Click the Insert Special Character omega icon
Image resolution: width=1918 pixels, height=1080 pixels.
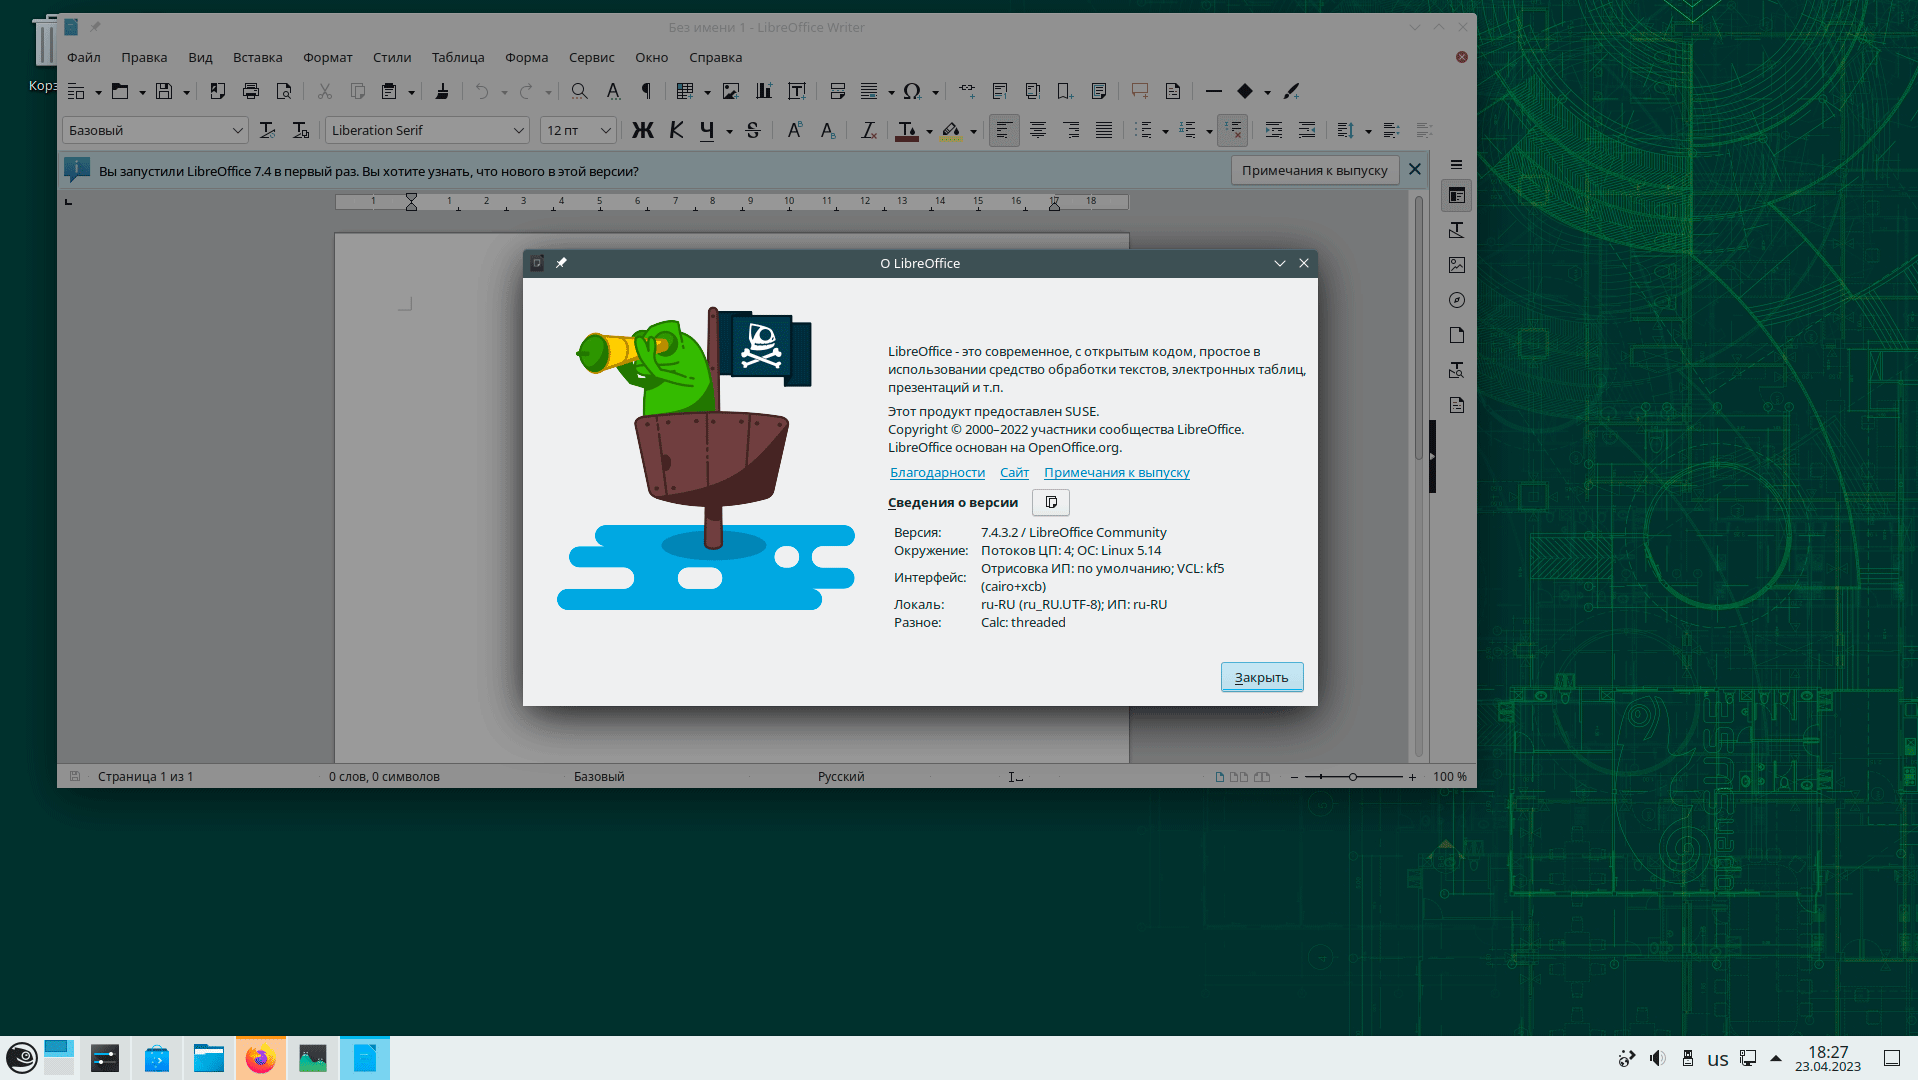pos(911,91)
